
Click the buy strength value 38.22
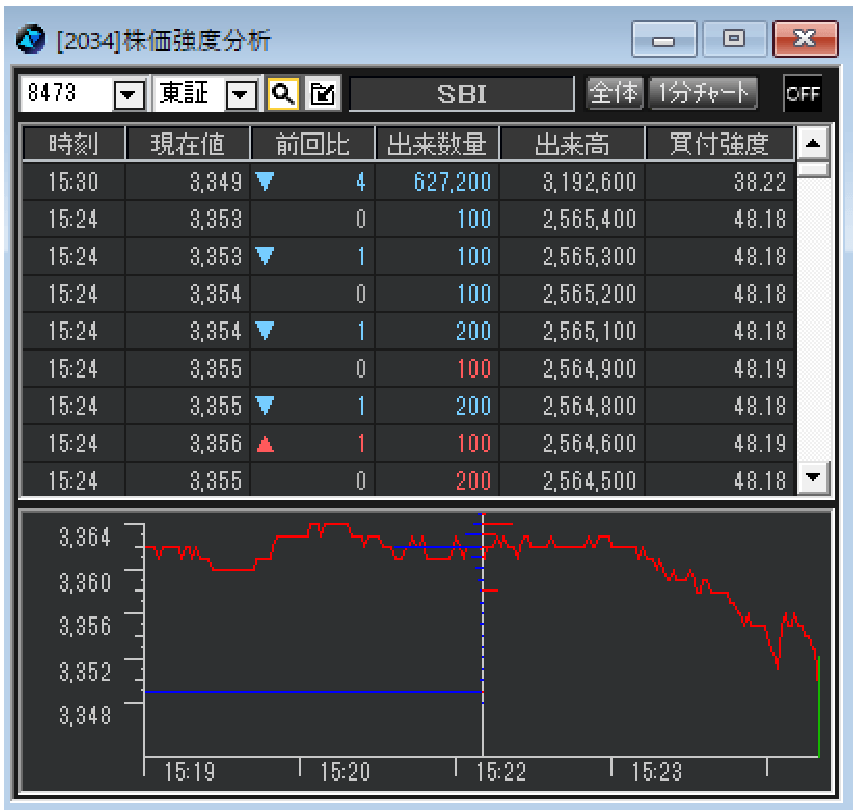point(760,182)
